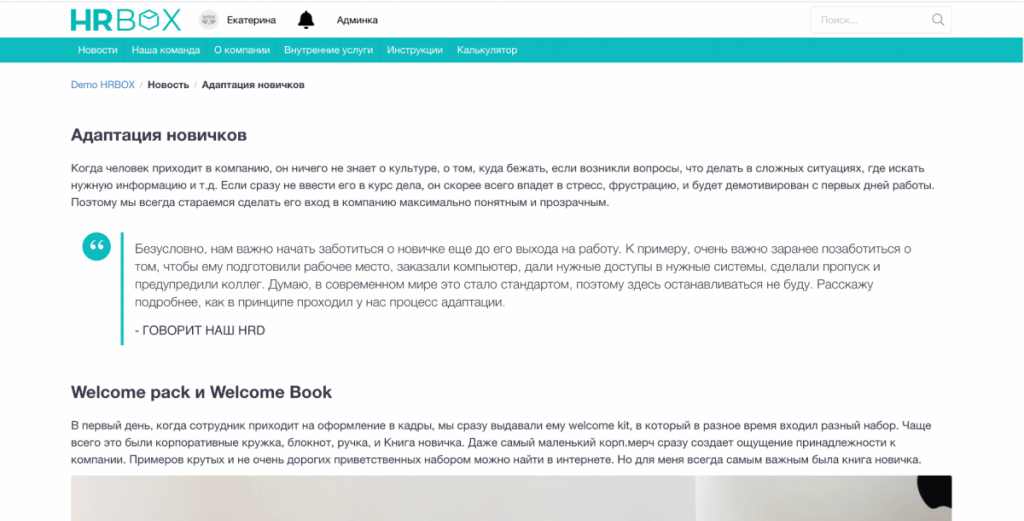Click the paragraph starting 'В первый день'
This screenshot has height=521, width=1024.
click(x=501, y=443)
